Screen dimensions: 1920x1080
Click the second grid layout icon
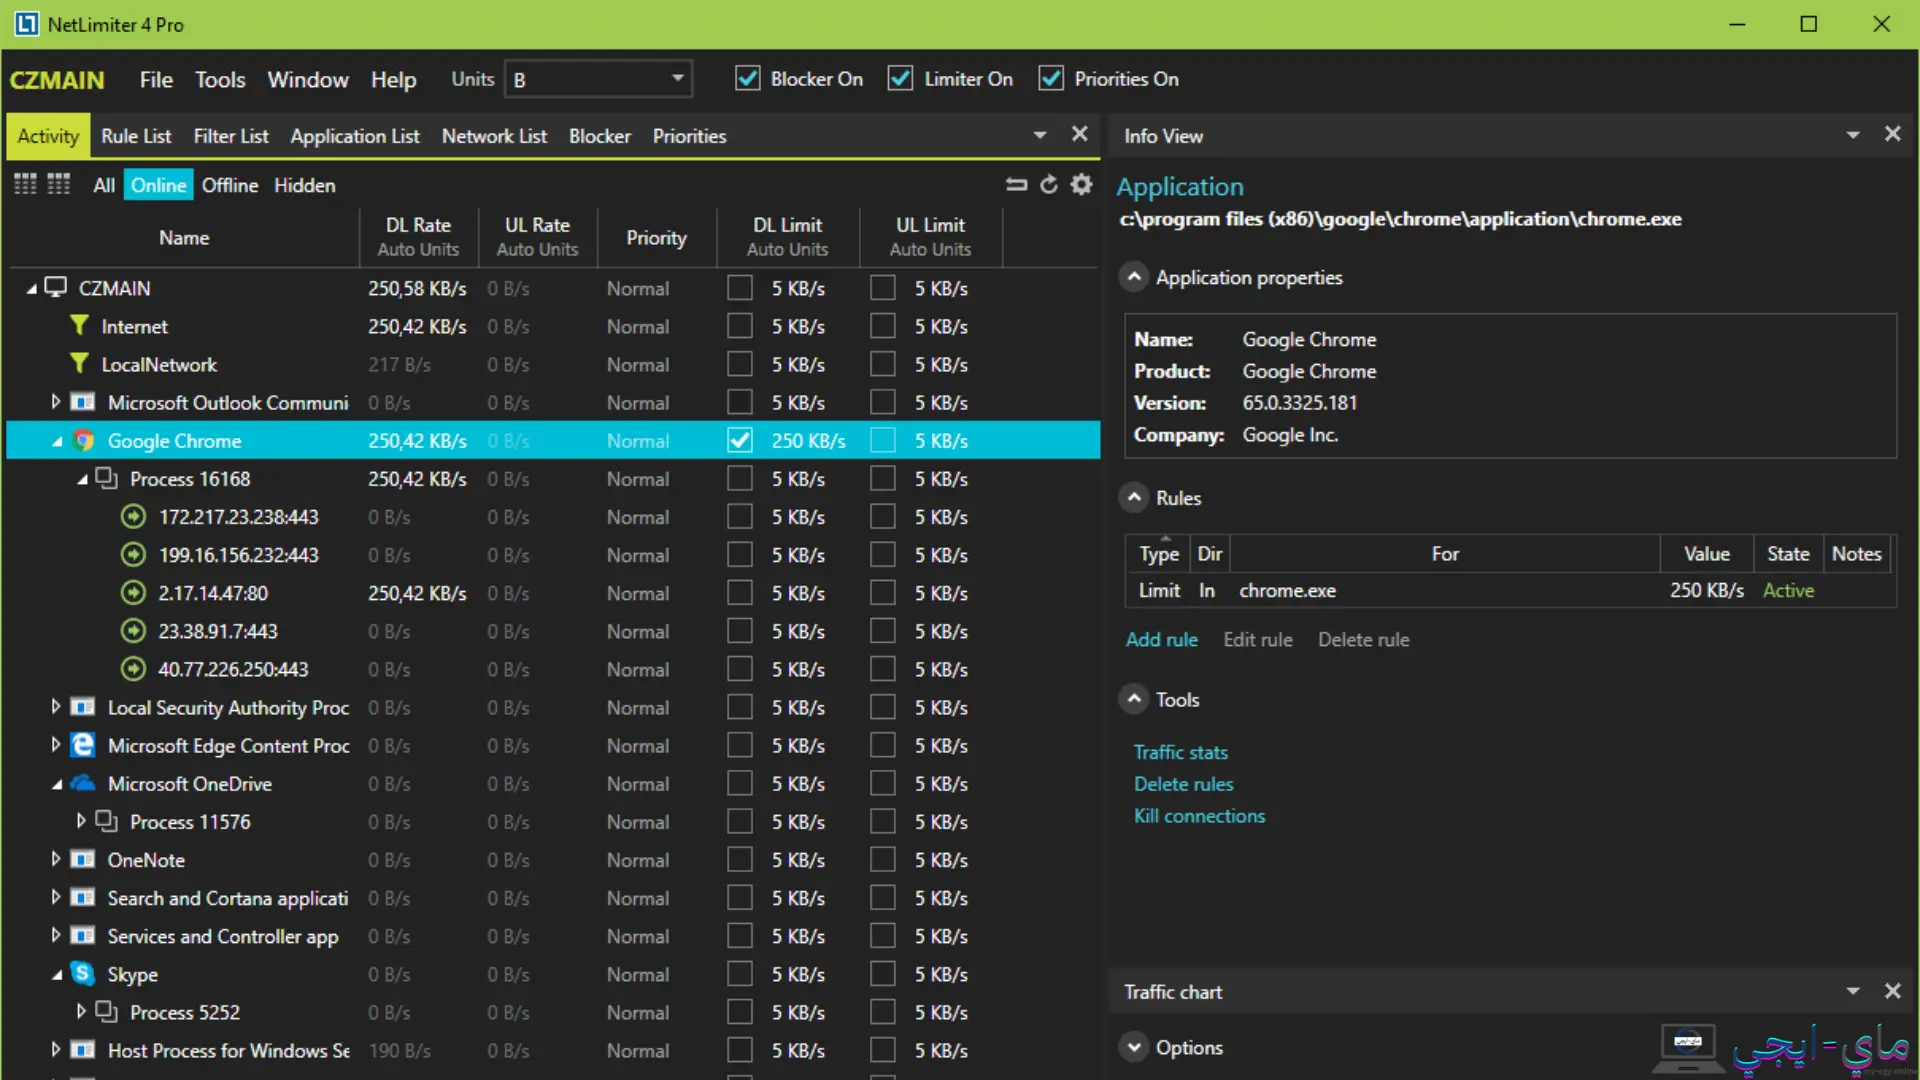coord(59,185)
